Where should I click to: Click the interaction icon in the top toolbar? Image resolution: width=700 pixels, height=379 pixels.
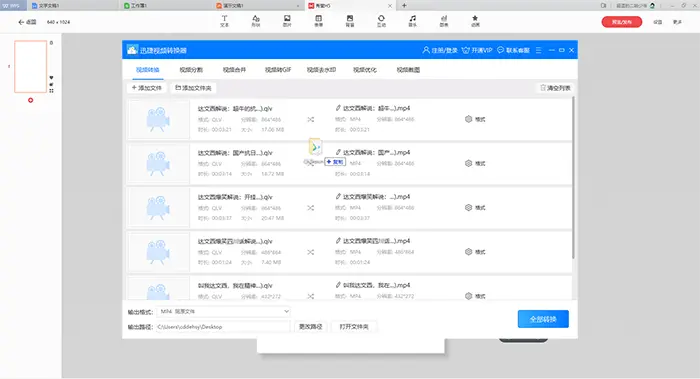point(381,19)
